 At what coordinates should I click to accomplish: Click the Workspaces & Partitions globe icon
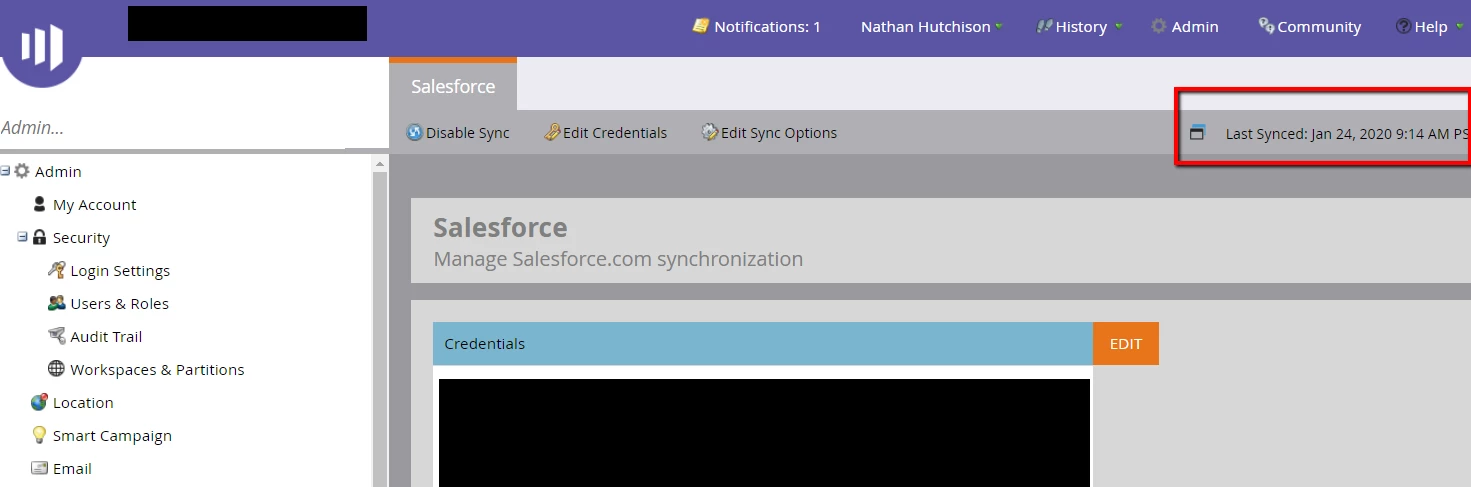click(57, 369)
